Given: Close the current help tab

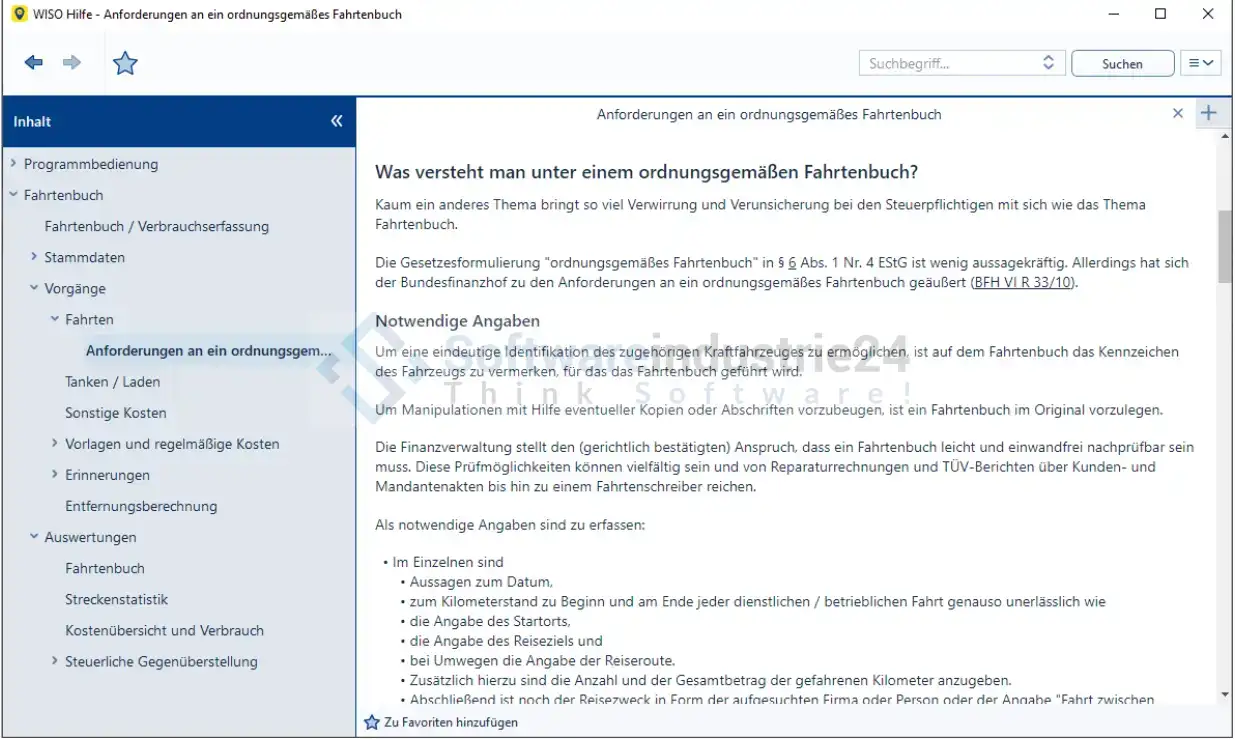Looking at the screenshot, I should tap(1178, 114).
